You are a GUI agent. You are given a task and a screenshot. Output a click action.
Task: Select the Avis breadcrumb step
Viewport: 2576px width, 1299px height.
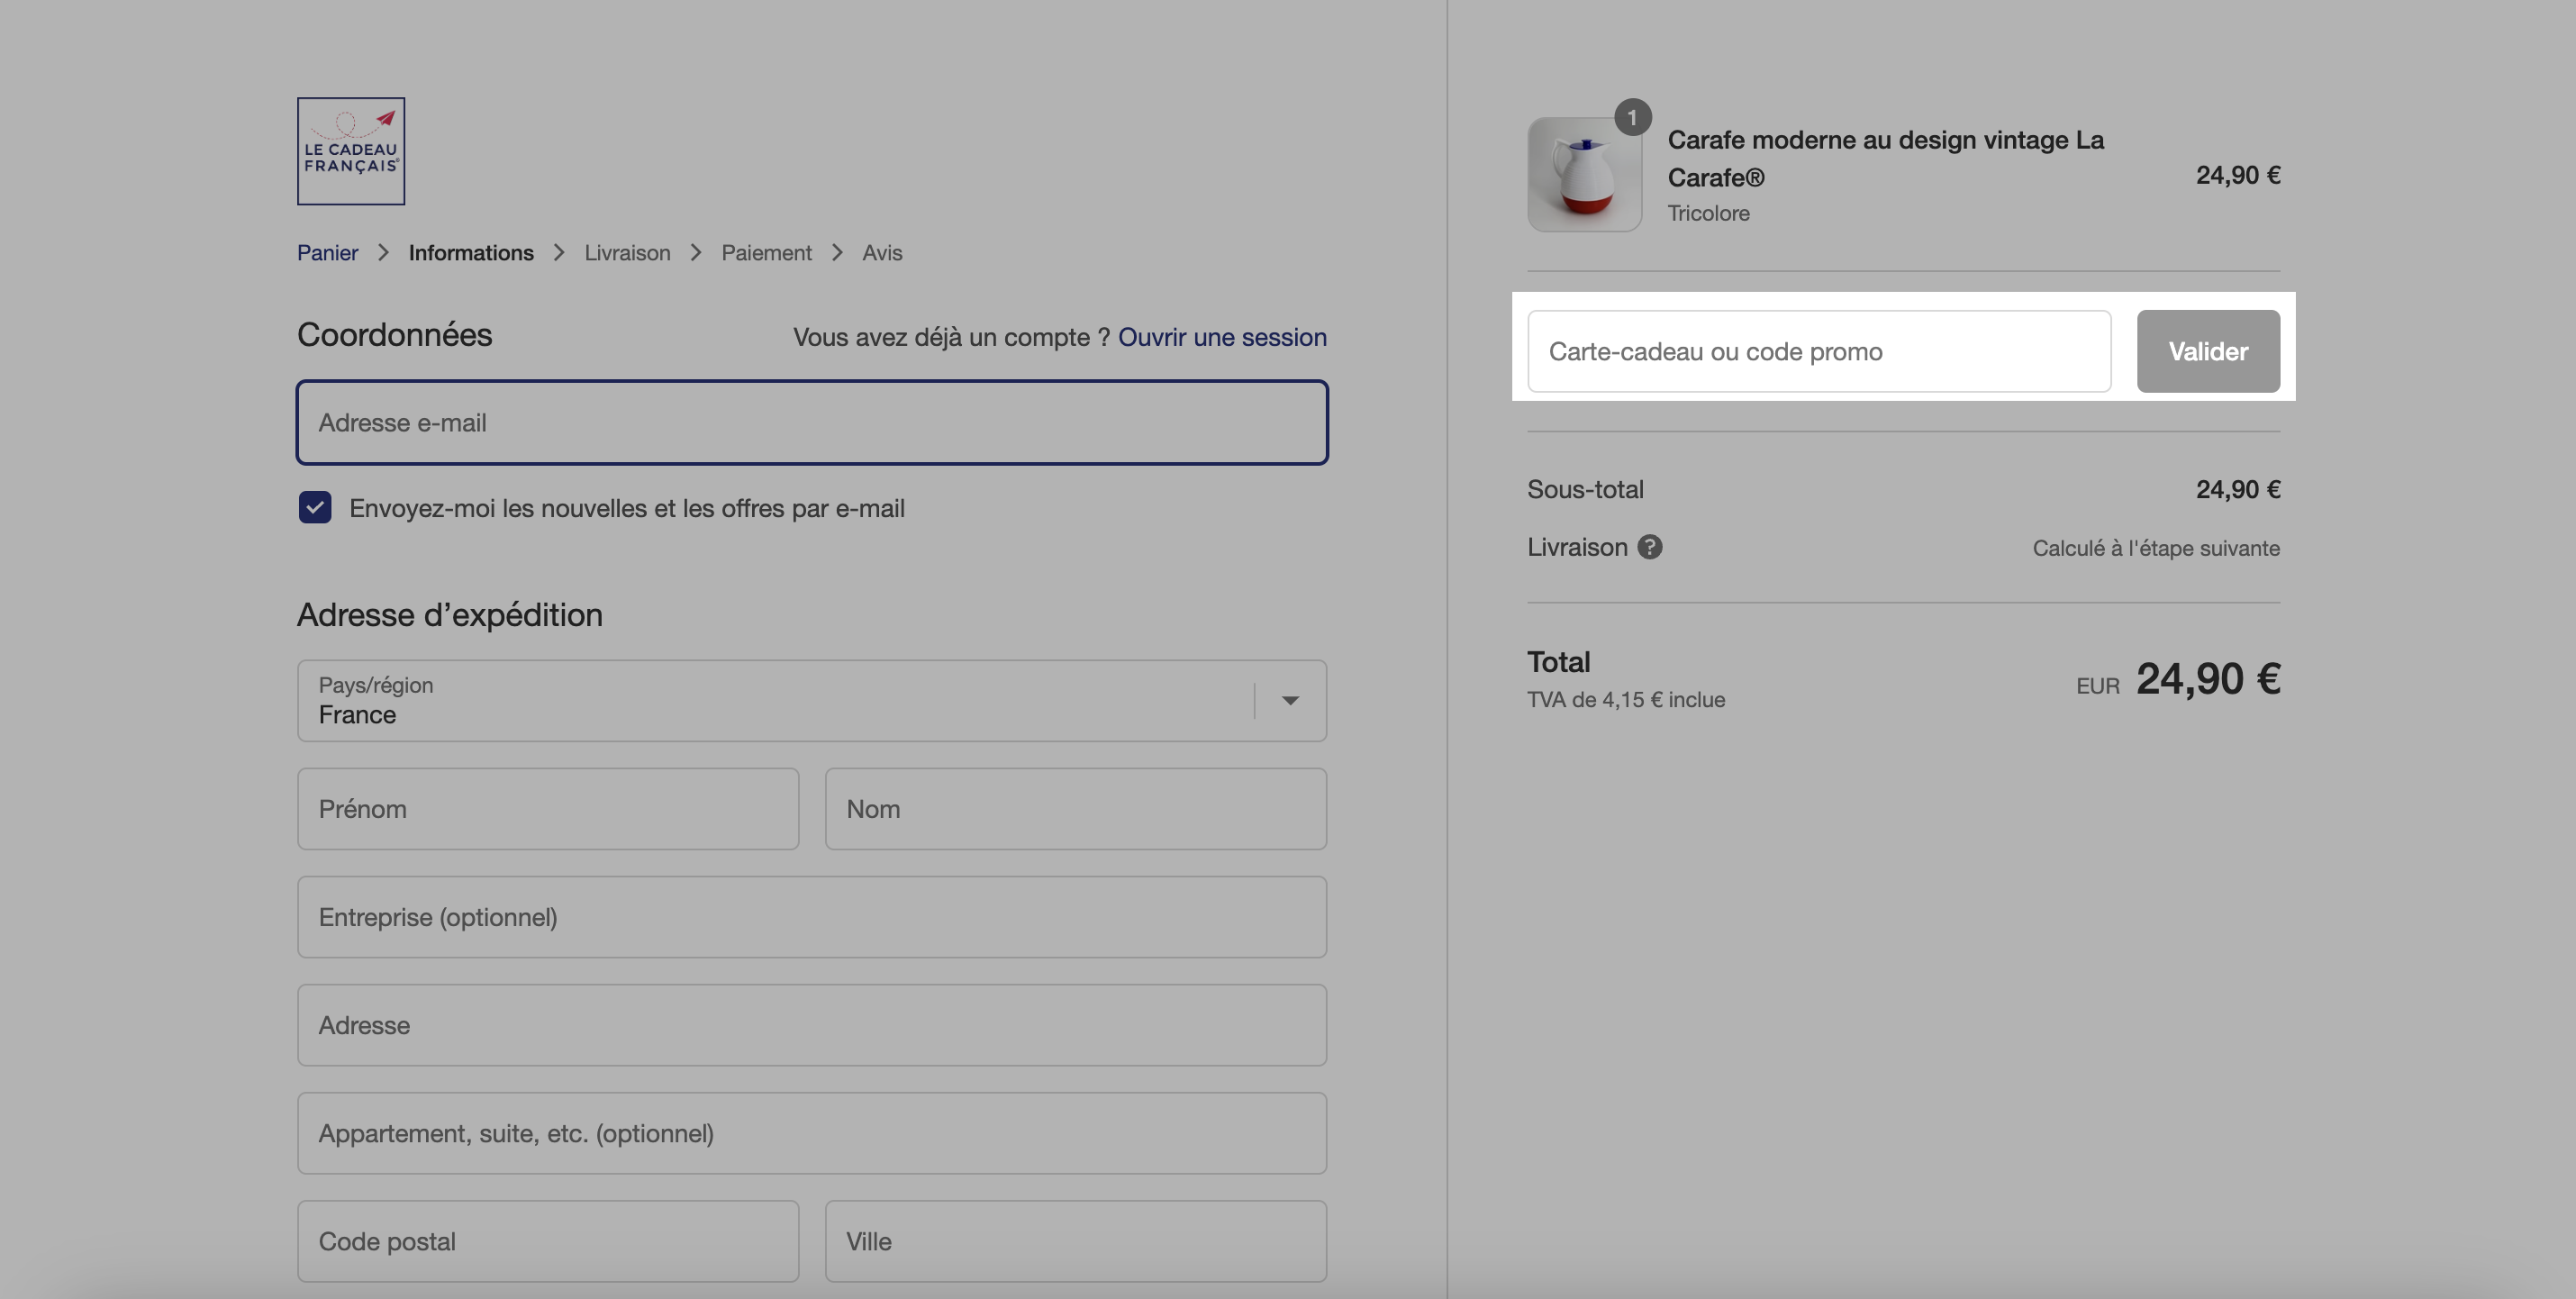pos(882,253)
